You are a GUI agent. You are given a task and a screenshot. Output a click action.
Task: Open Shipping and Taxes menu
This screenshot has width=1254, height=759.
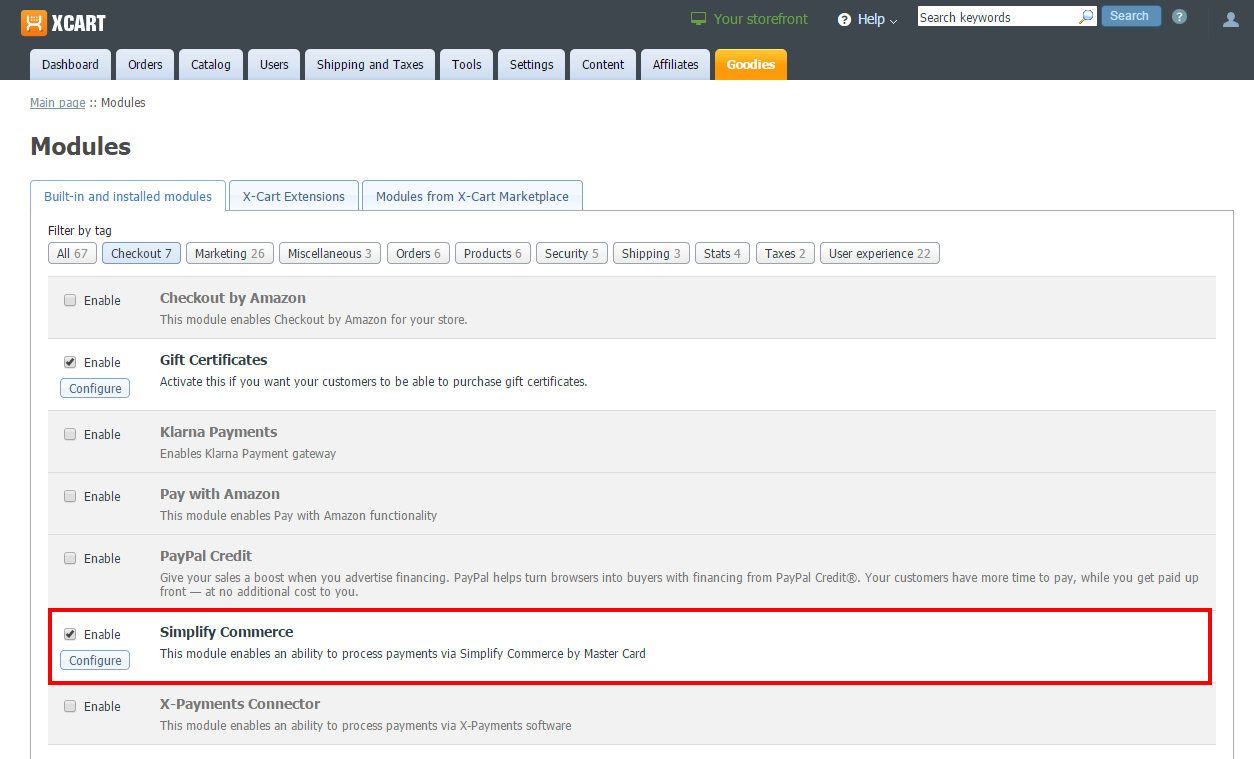[370, 64]
